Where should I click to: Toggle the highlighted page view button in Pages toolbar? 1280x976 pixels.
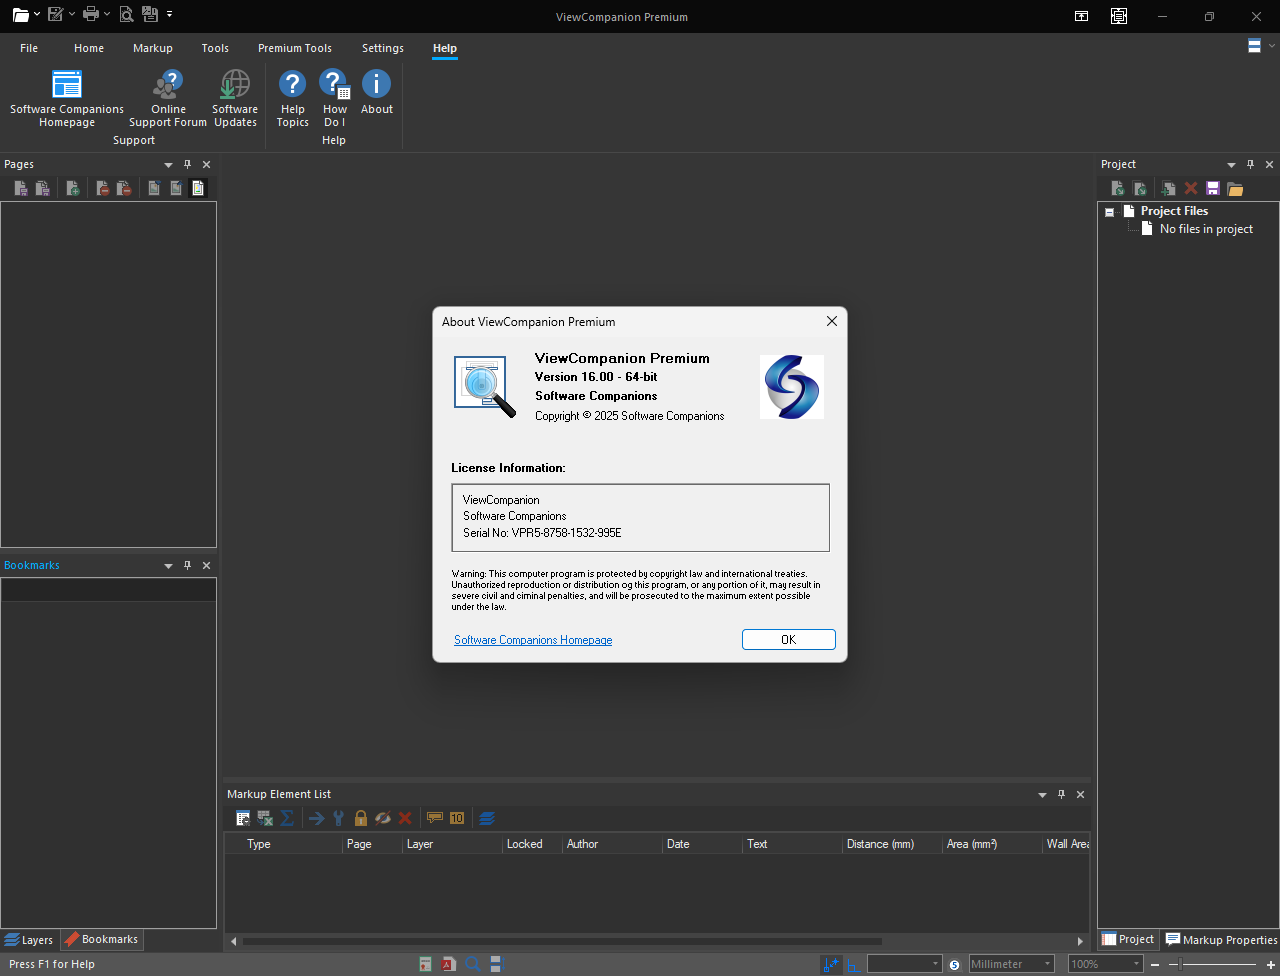(198, 188)
